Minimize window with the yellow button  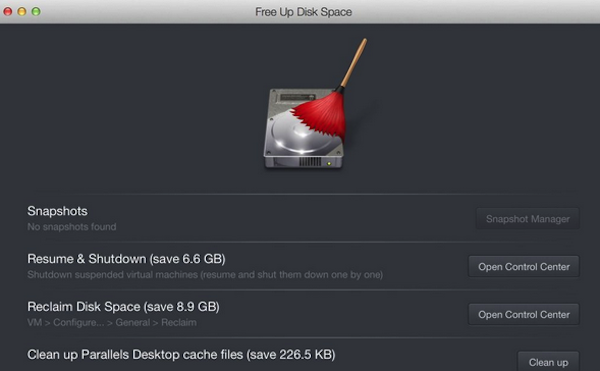click(22, 11)
